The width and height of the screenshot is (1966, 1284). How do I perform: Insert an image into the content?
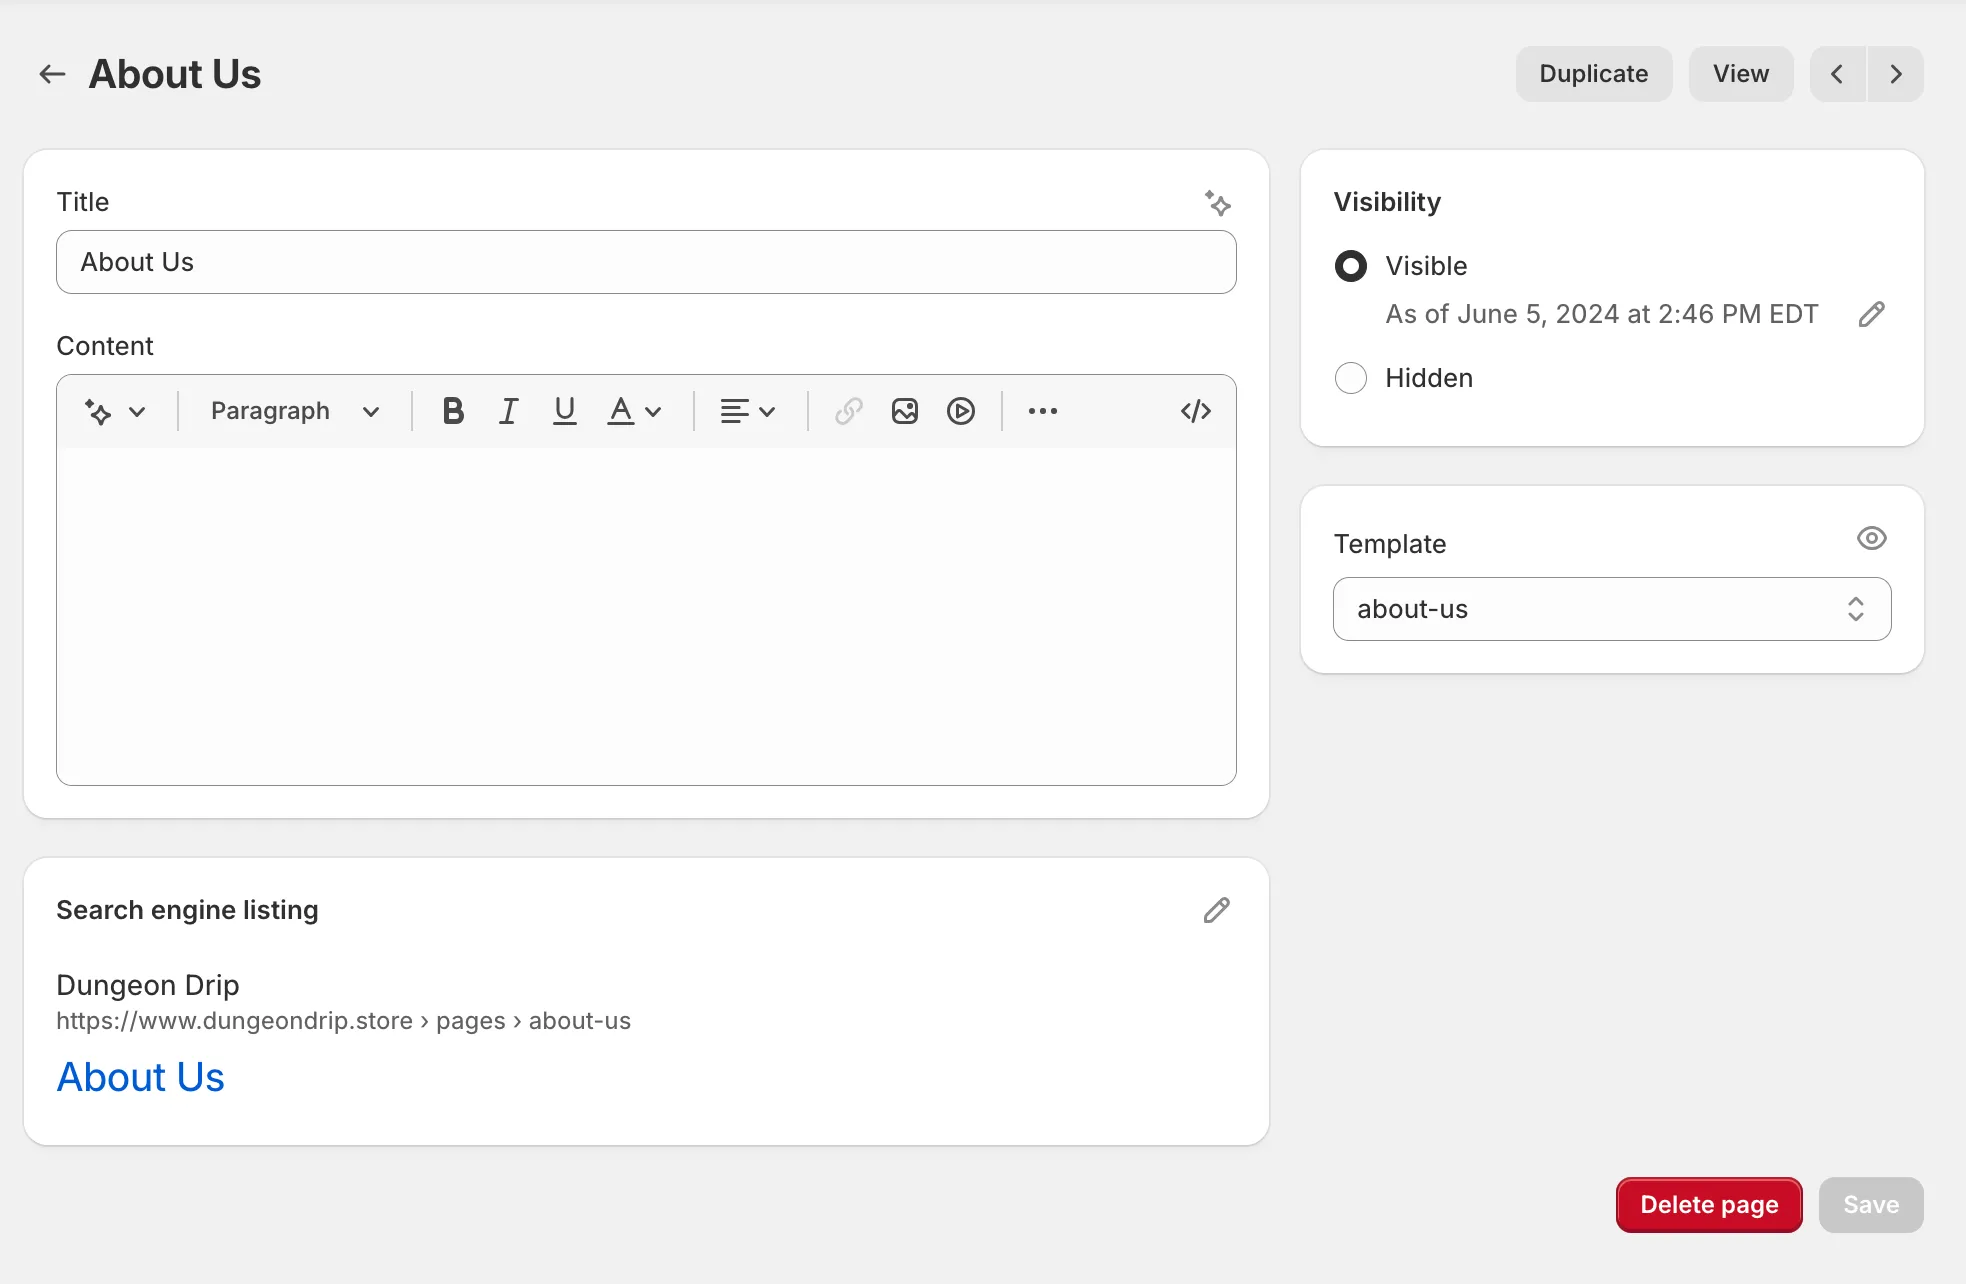coord(905,410)
